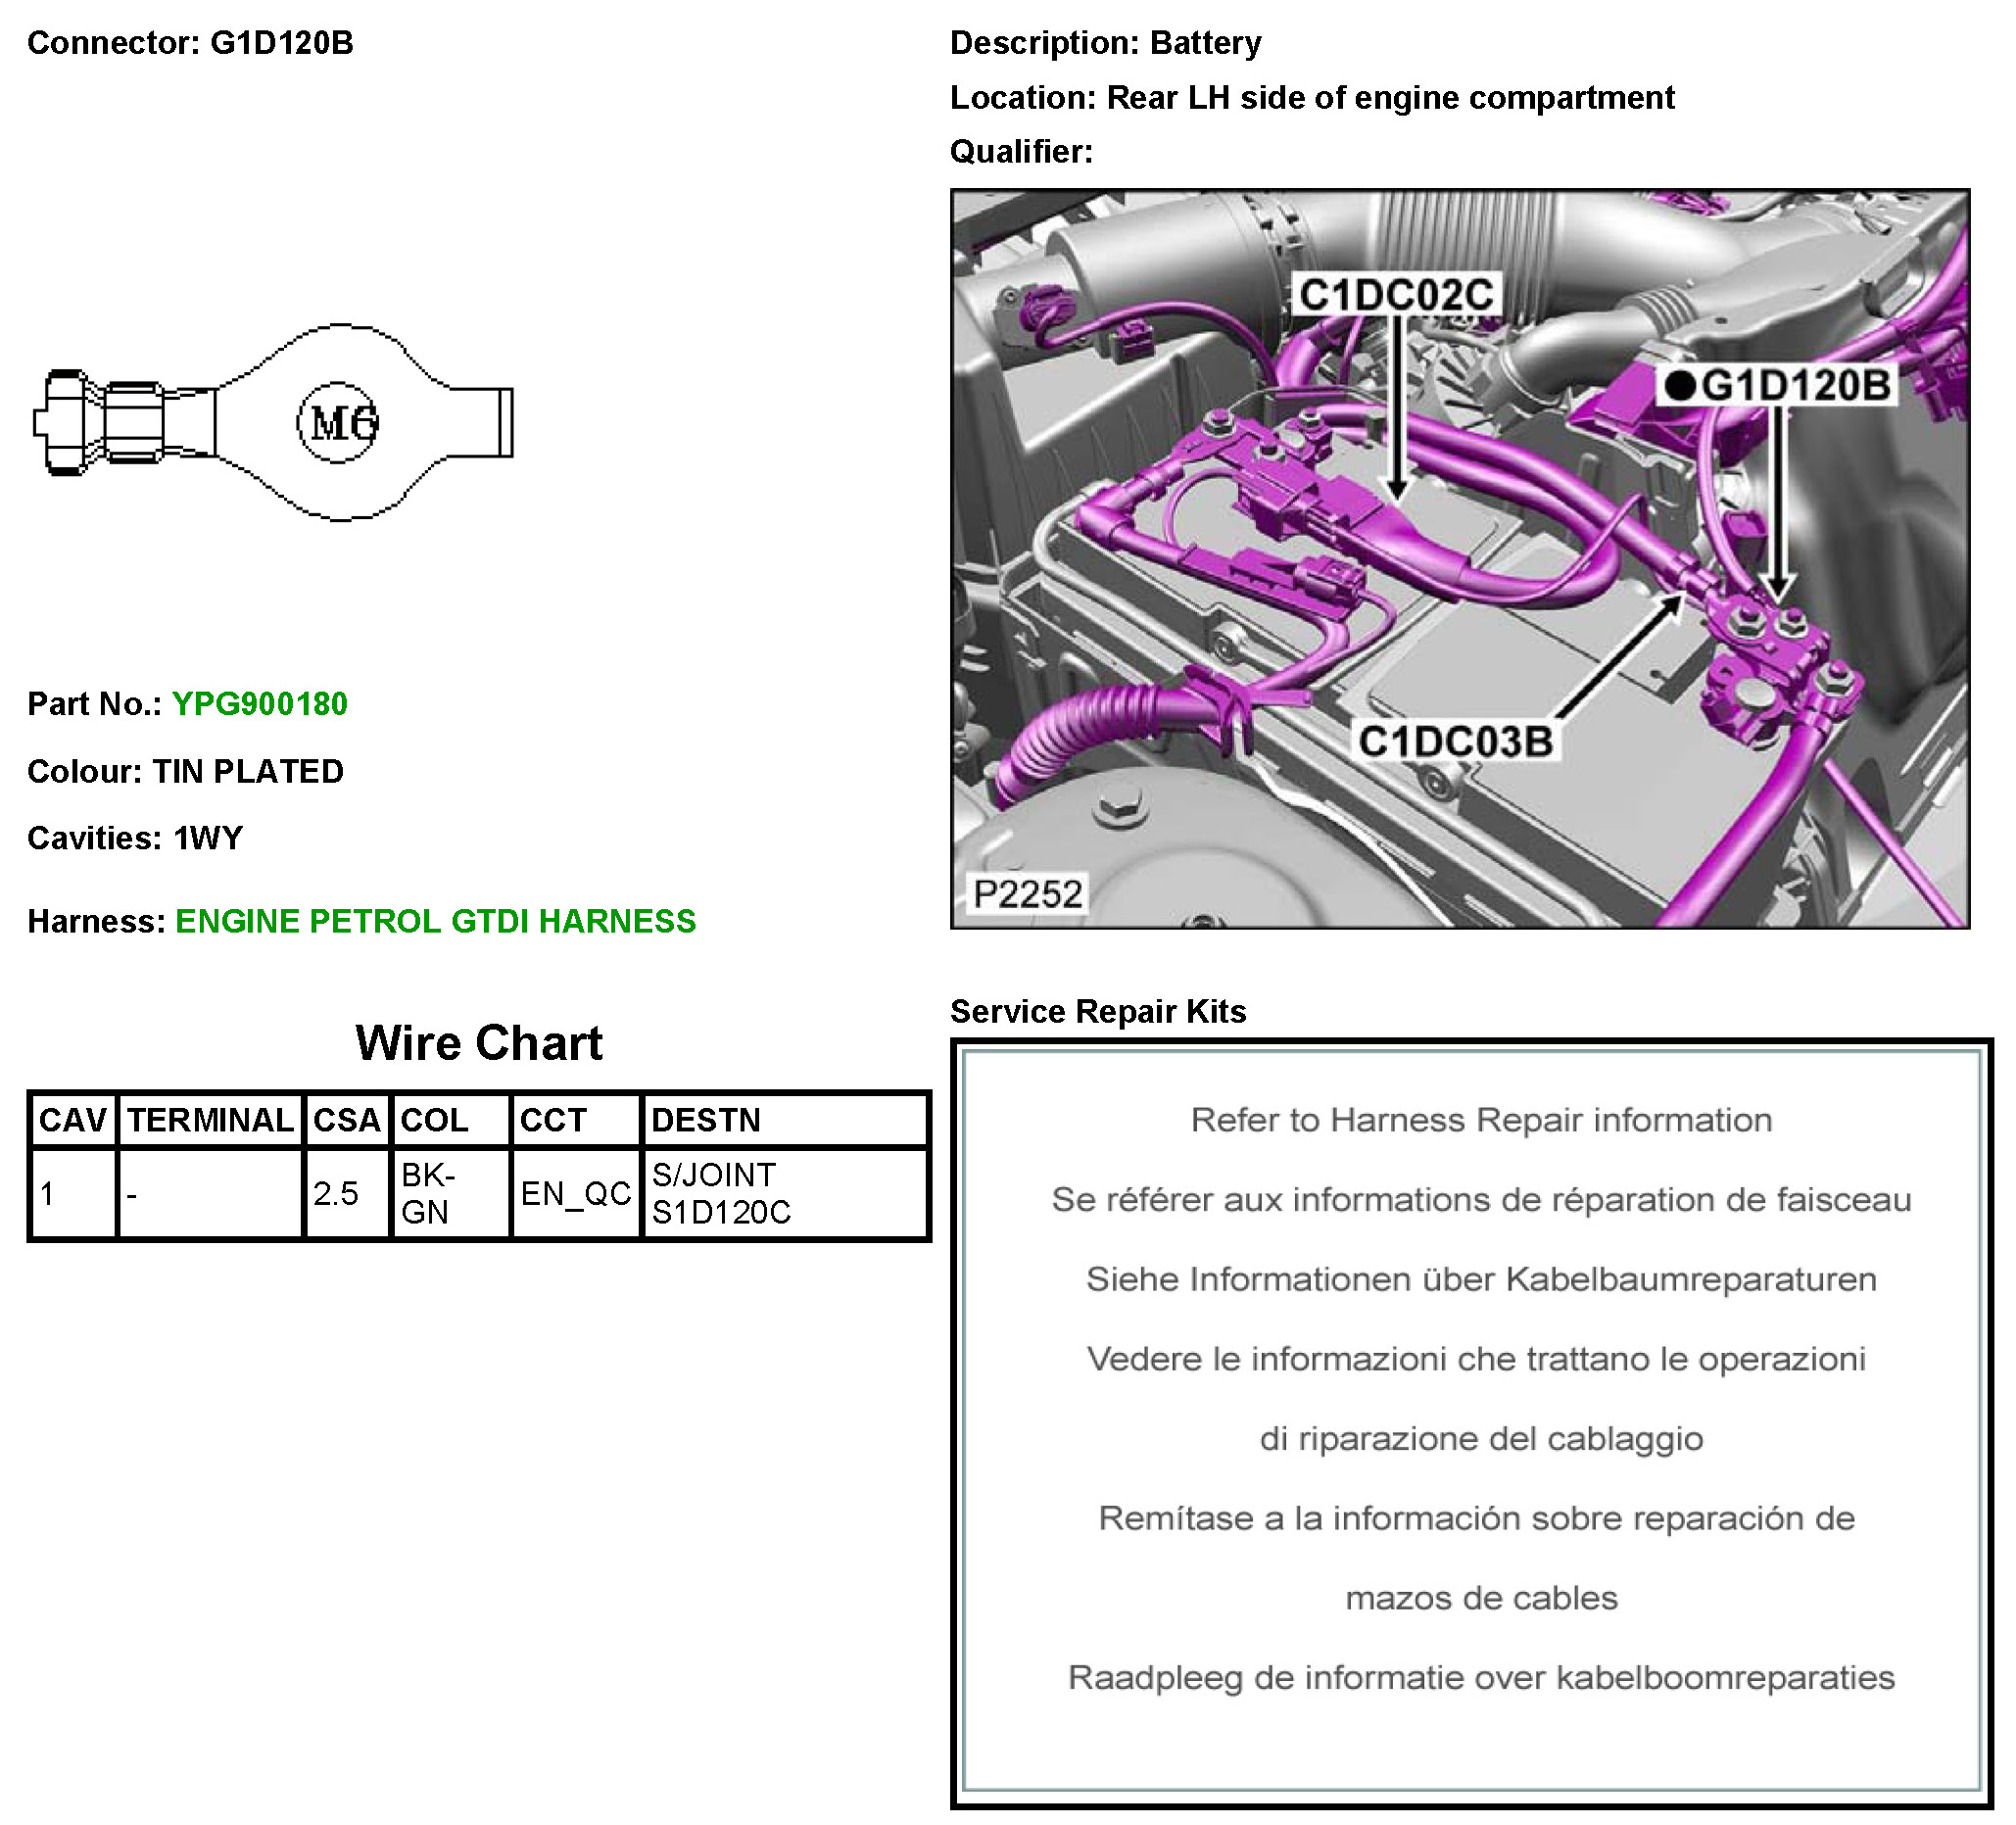This screenshot has width=2016, height=1825.
Task: Click the EN_QC circuit cell
Action: click(576, 1194)
